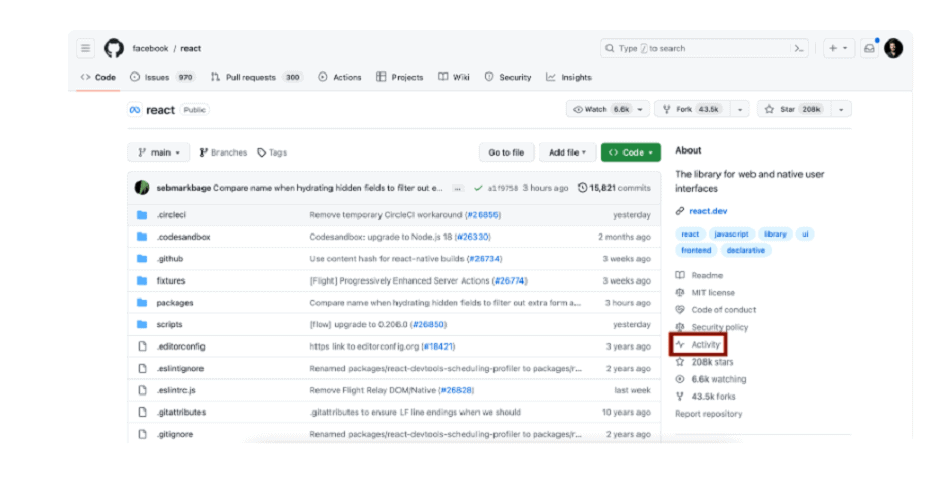Open the facebook owner link

[x=150, y=49]
